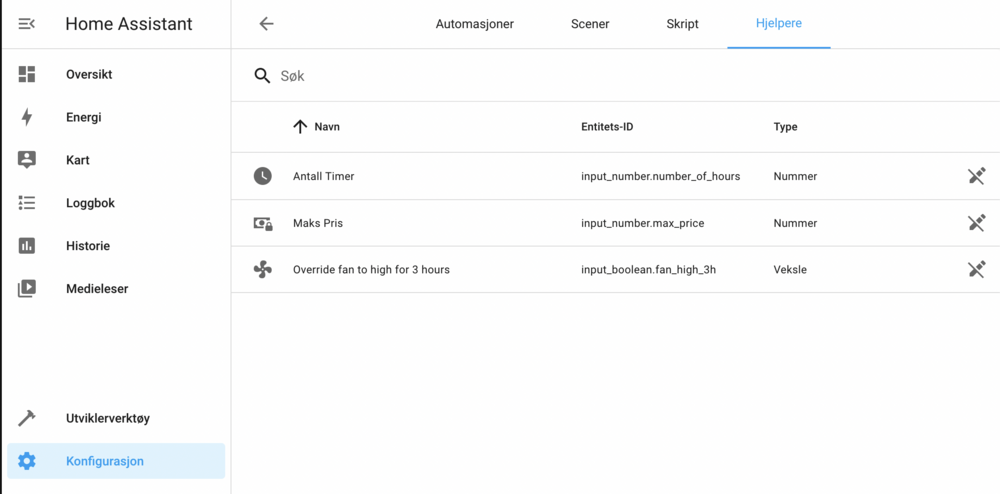Click the edit-off icon for Antall Timer
The width and height of the screenshot is (1000, 494).
coord(976,176)
